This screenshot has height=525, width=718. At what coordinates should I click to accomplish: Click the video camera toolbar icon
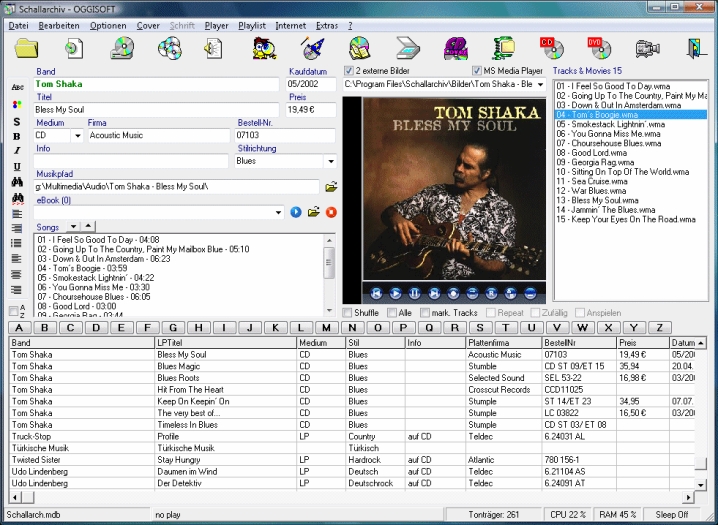click(647, 48)
